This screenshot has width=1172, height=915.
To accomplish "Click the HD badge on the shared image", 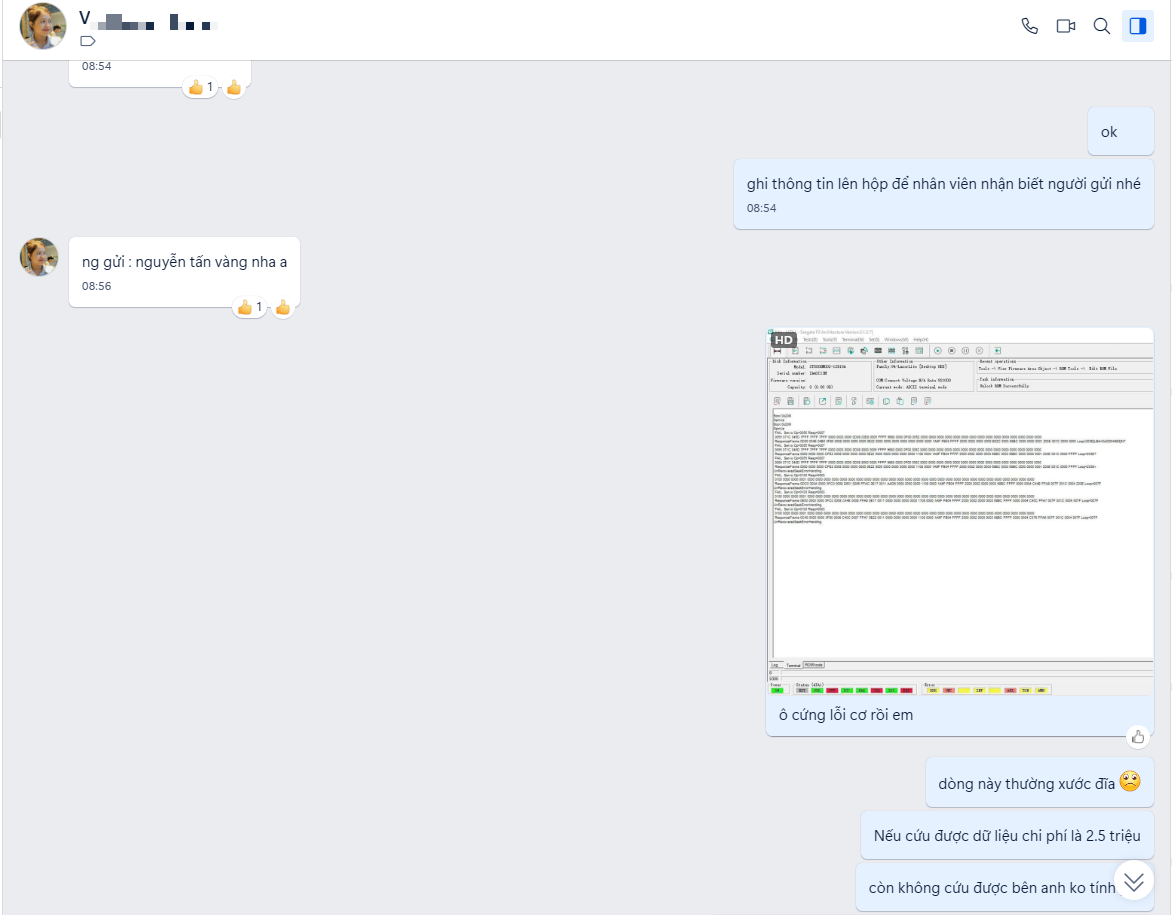I will tap(783, 340).
